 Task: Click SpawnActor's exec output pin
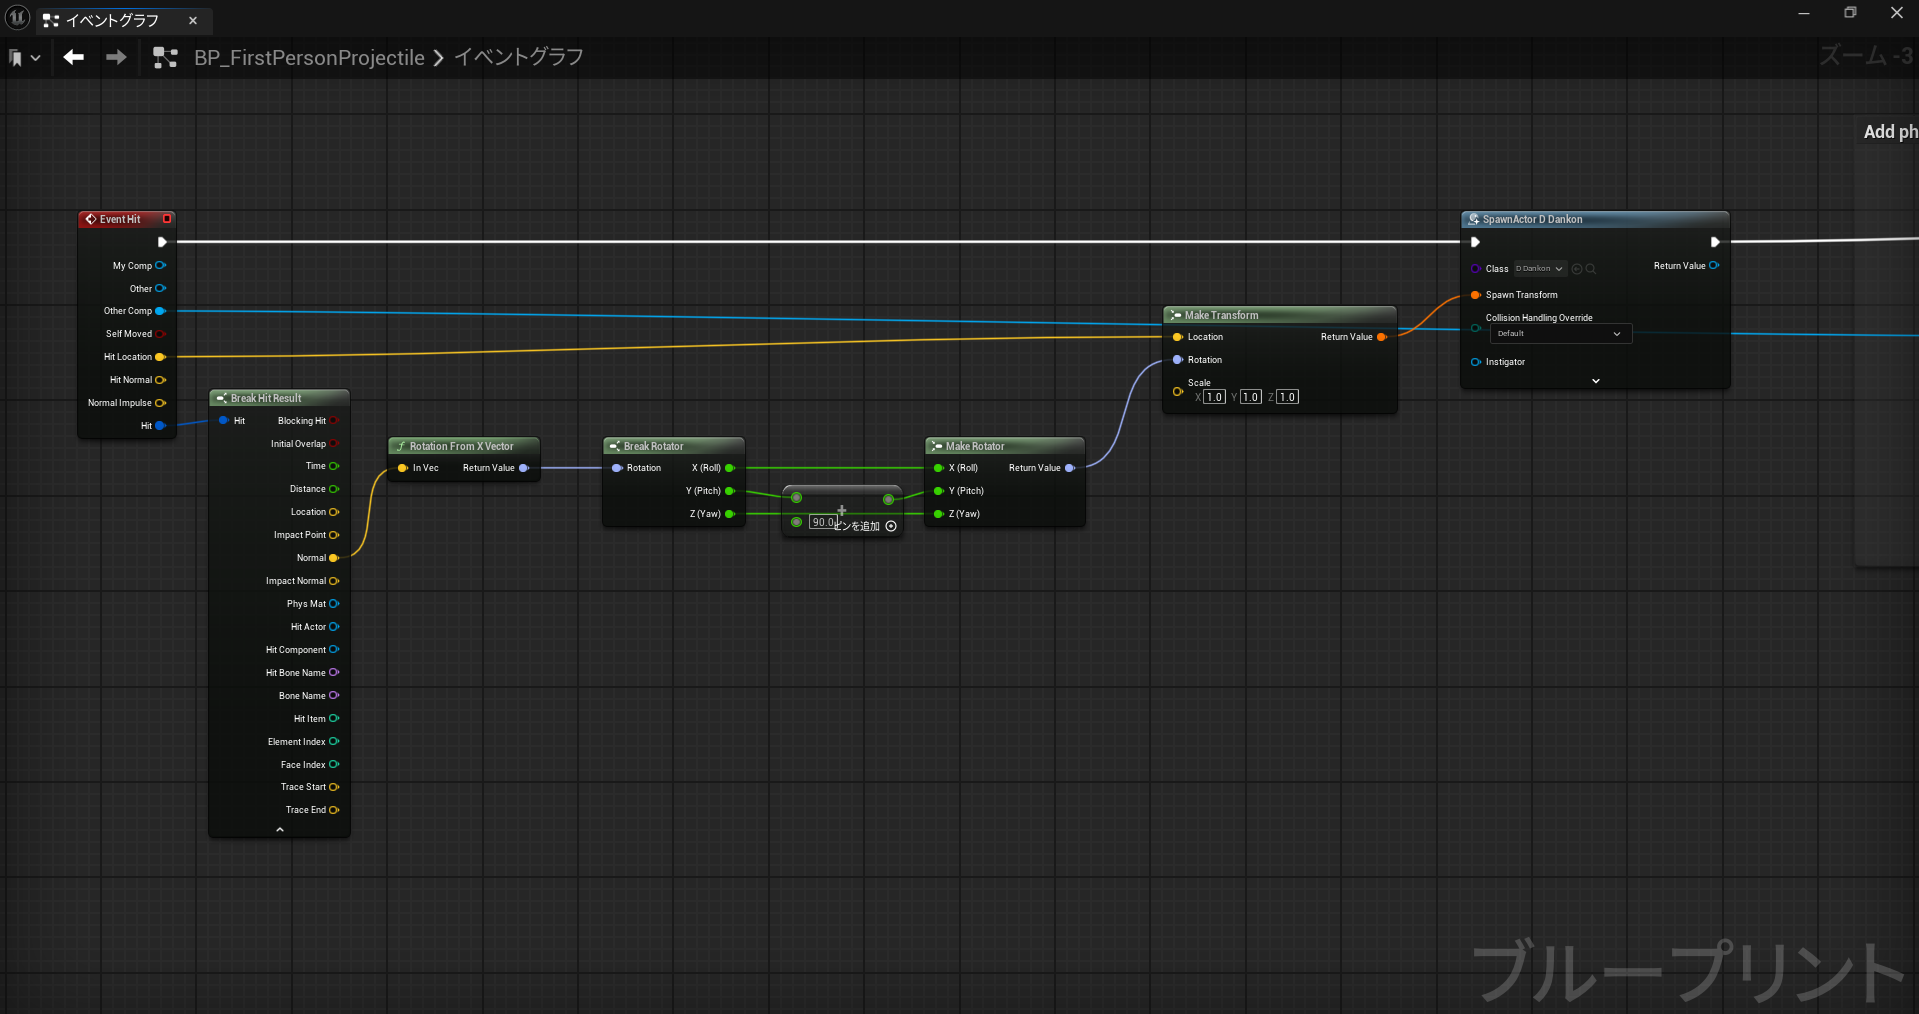1715,242
